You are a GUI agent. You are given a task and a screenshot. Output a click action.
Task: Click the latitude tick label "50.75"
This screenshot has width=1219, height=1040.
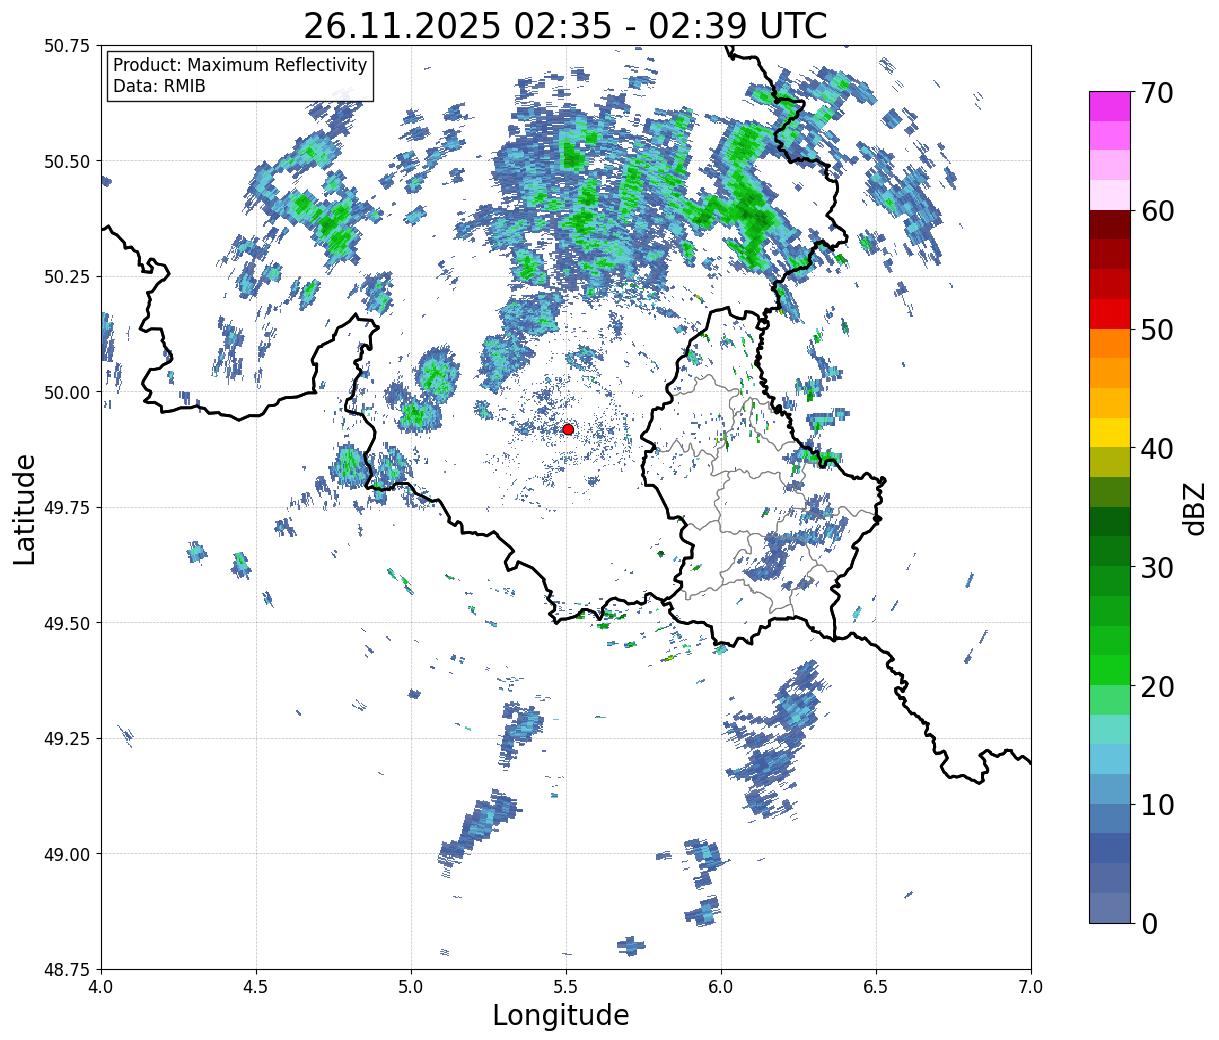[x=67, y=46]
